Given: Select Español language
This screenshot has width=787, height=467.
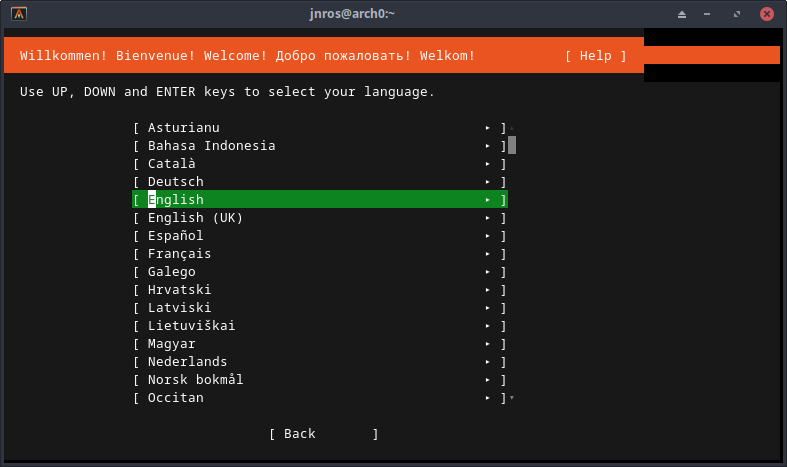Looking at the screenshot, I should point(320,236).
